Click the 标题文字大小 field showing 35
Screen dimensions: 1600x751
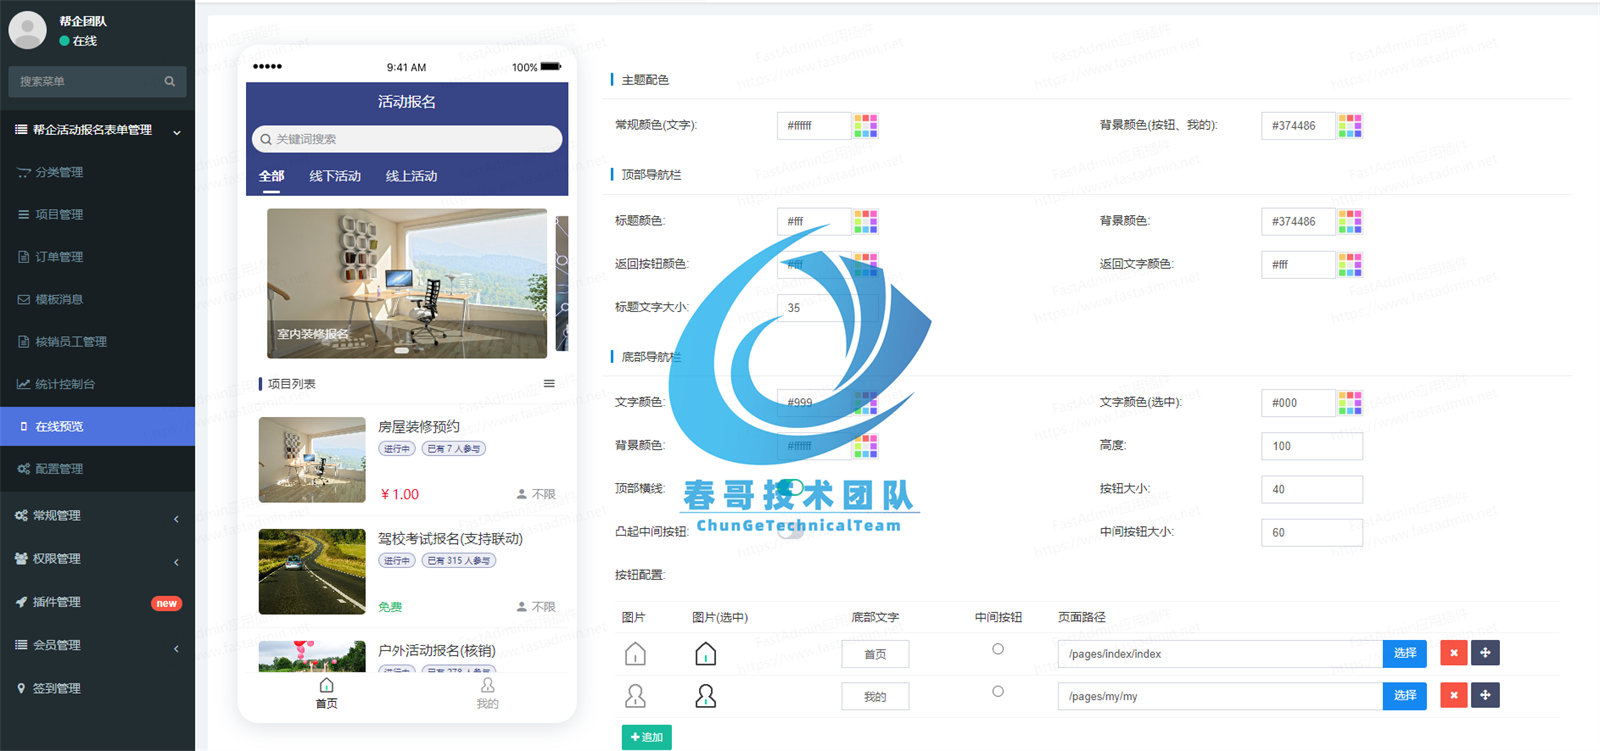[827, 308]
